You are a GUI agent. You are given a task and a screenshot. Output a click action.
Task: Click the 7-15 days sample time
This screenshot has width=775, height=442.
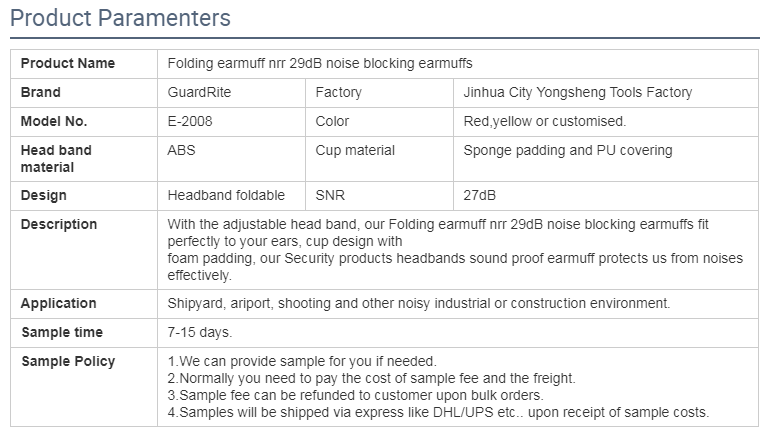point(200,332)
